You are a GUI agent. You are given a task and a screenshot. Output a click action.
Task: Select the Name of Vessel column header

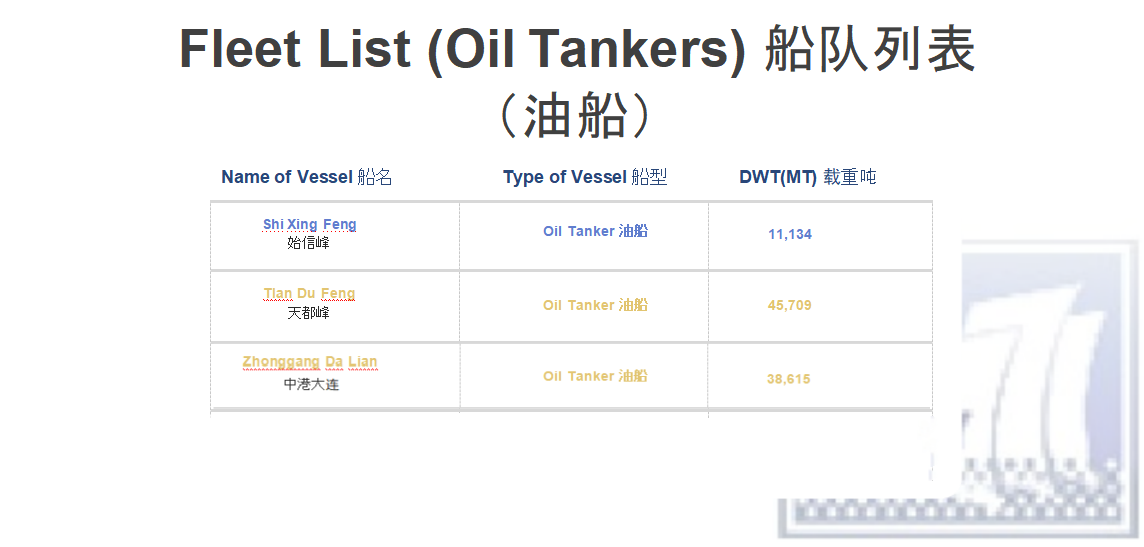click(x=306, y=176)
